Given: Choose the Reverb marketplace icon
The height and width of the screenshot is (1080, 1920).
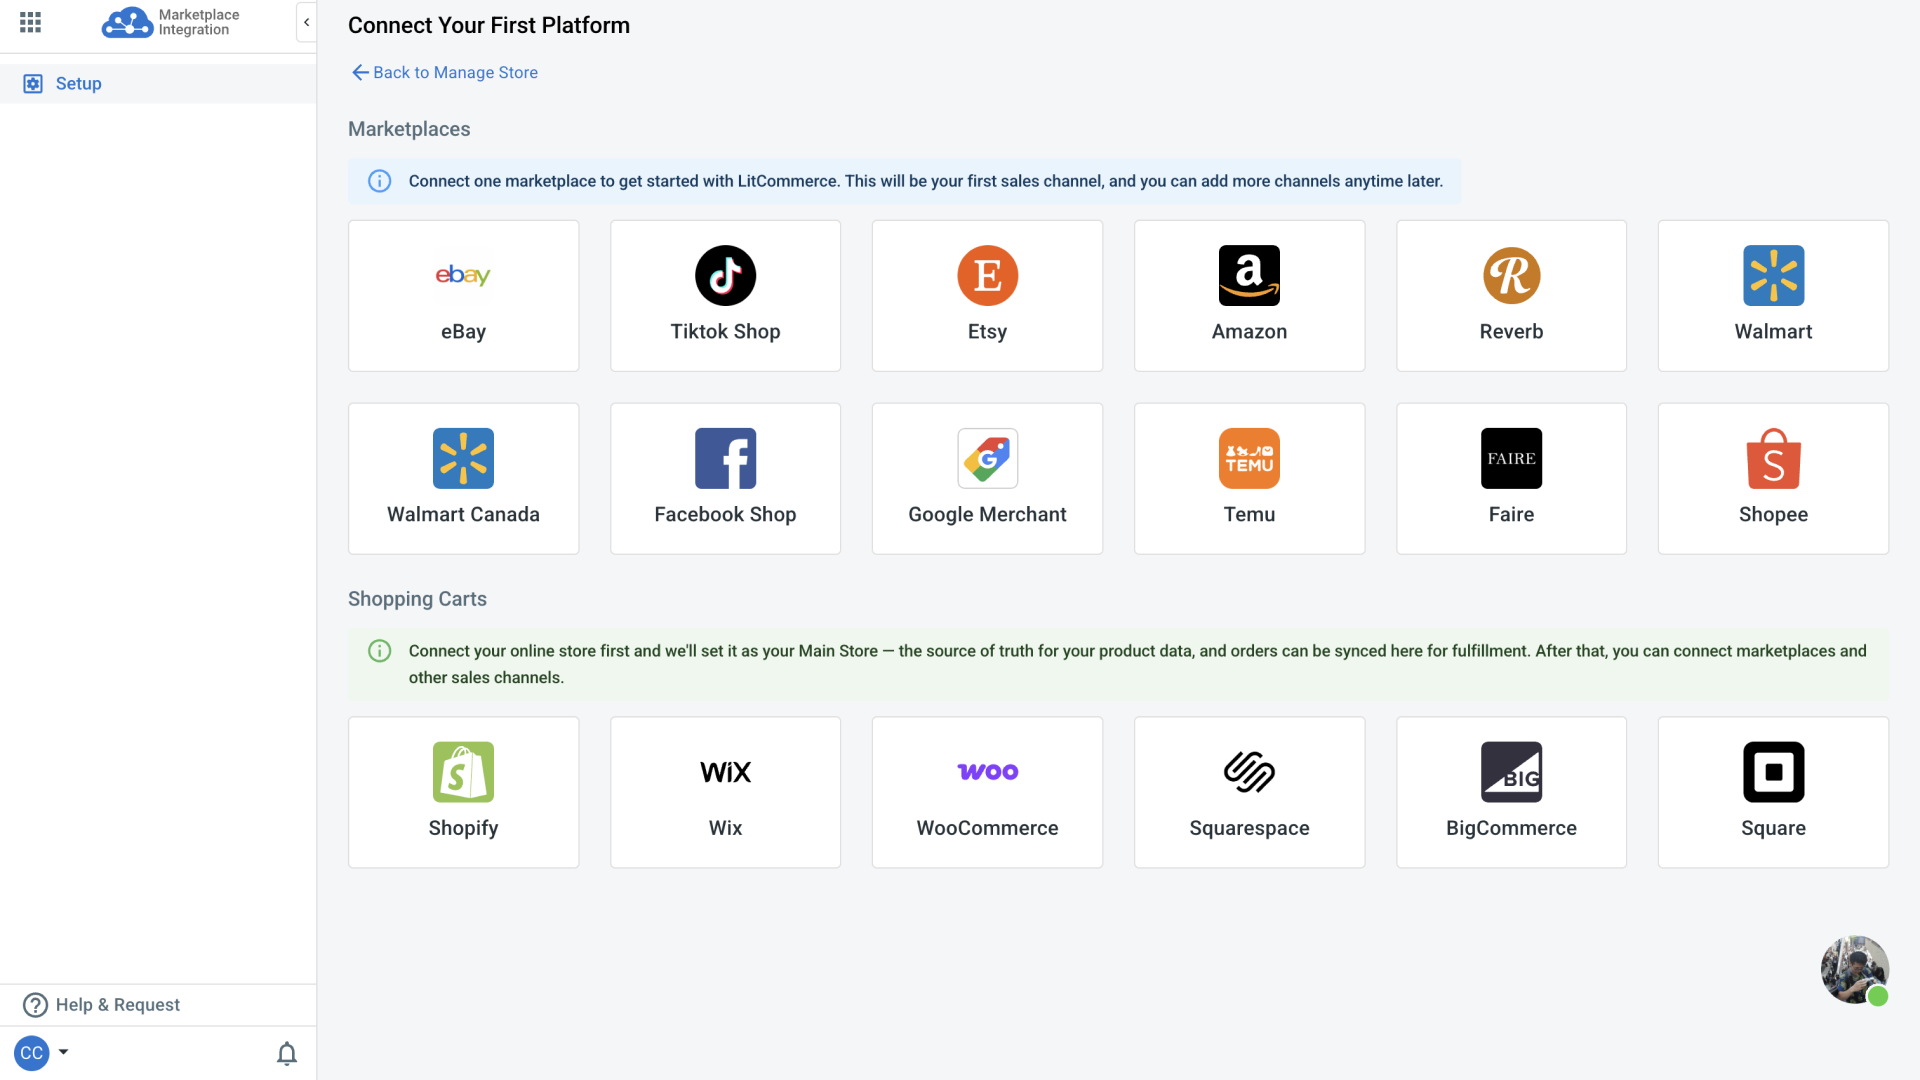Looking at the screenshot, I should click(1511, 275).
